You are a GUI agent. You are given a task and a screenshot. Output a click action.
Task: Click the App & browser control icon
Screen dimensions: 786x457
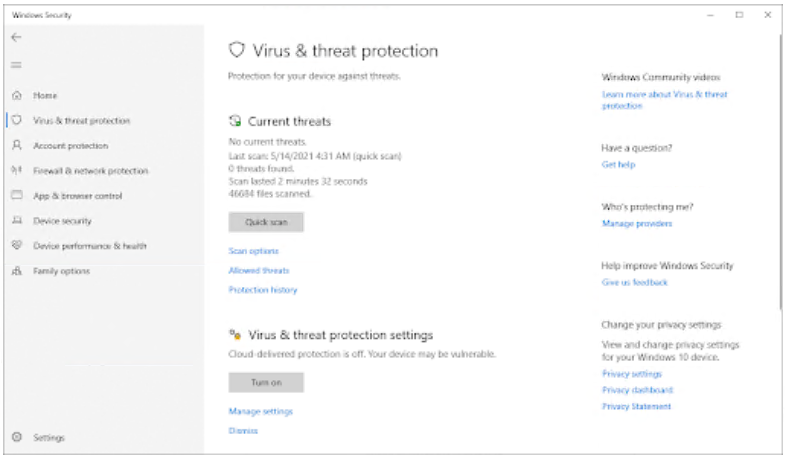tap(17, 196)
